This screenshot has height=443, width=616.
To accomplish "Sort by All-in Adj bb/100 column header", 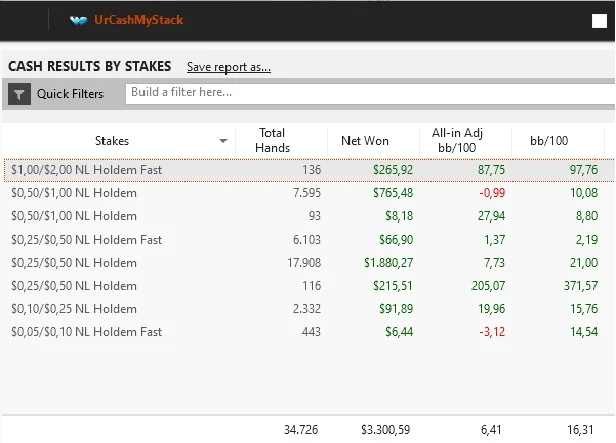I will pos(457,140).
